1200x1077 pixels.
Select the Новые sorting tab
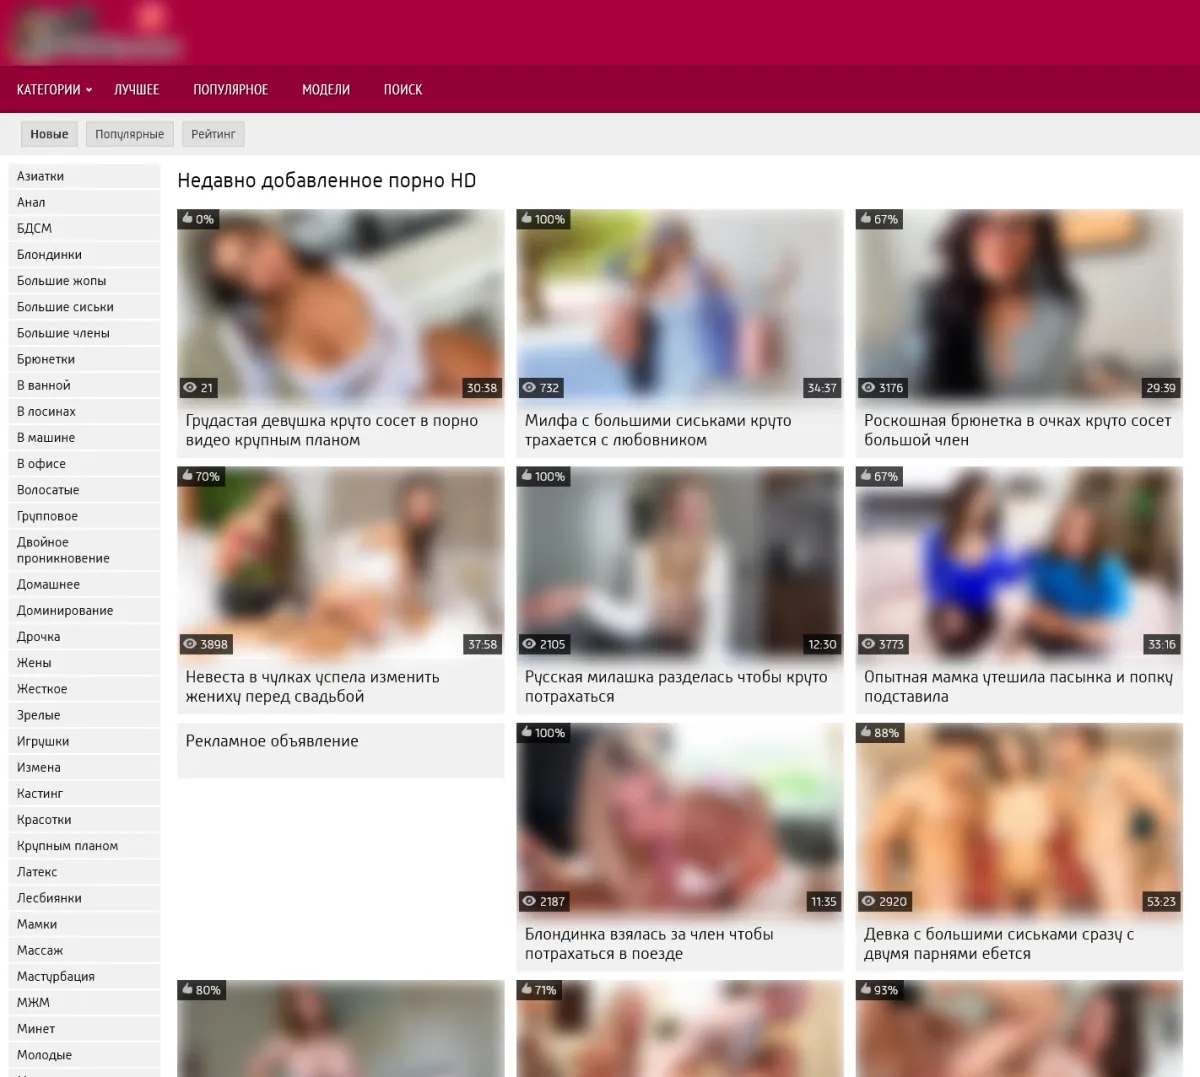(49, 134)
